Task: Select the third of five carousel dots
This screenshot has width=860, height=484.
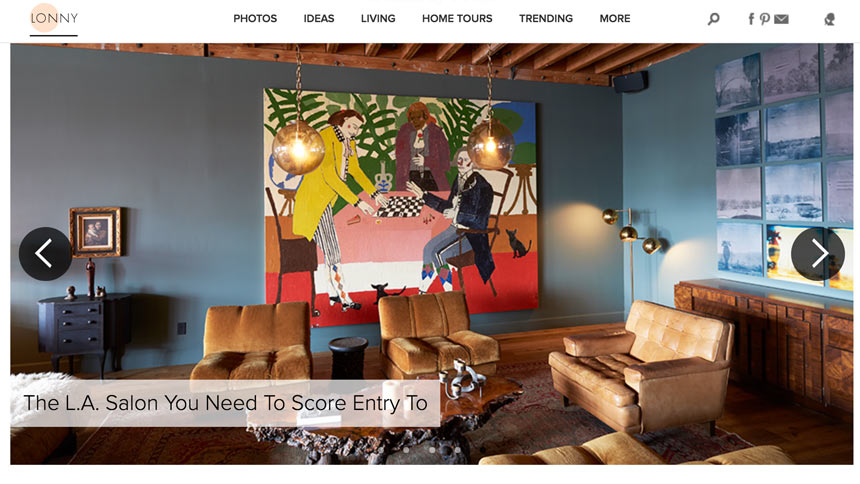Action: tap(432, 450)
